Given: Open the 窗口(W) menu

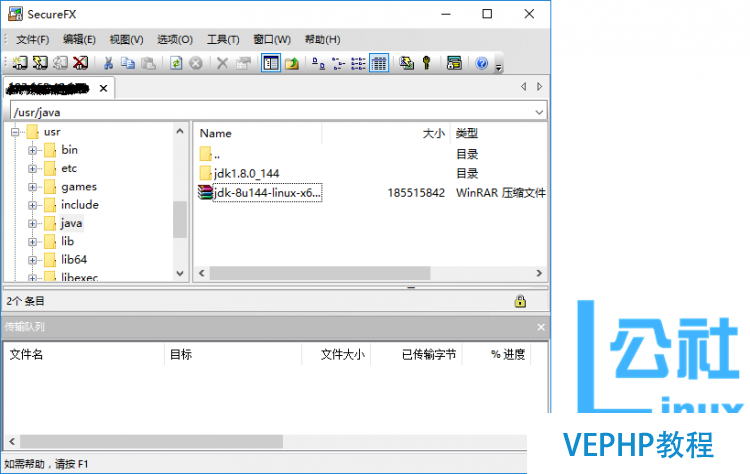Looking at the screenshot, I should click(272, 40).
